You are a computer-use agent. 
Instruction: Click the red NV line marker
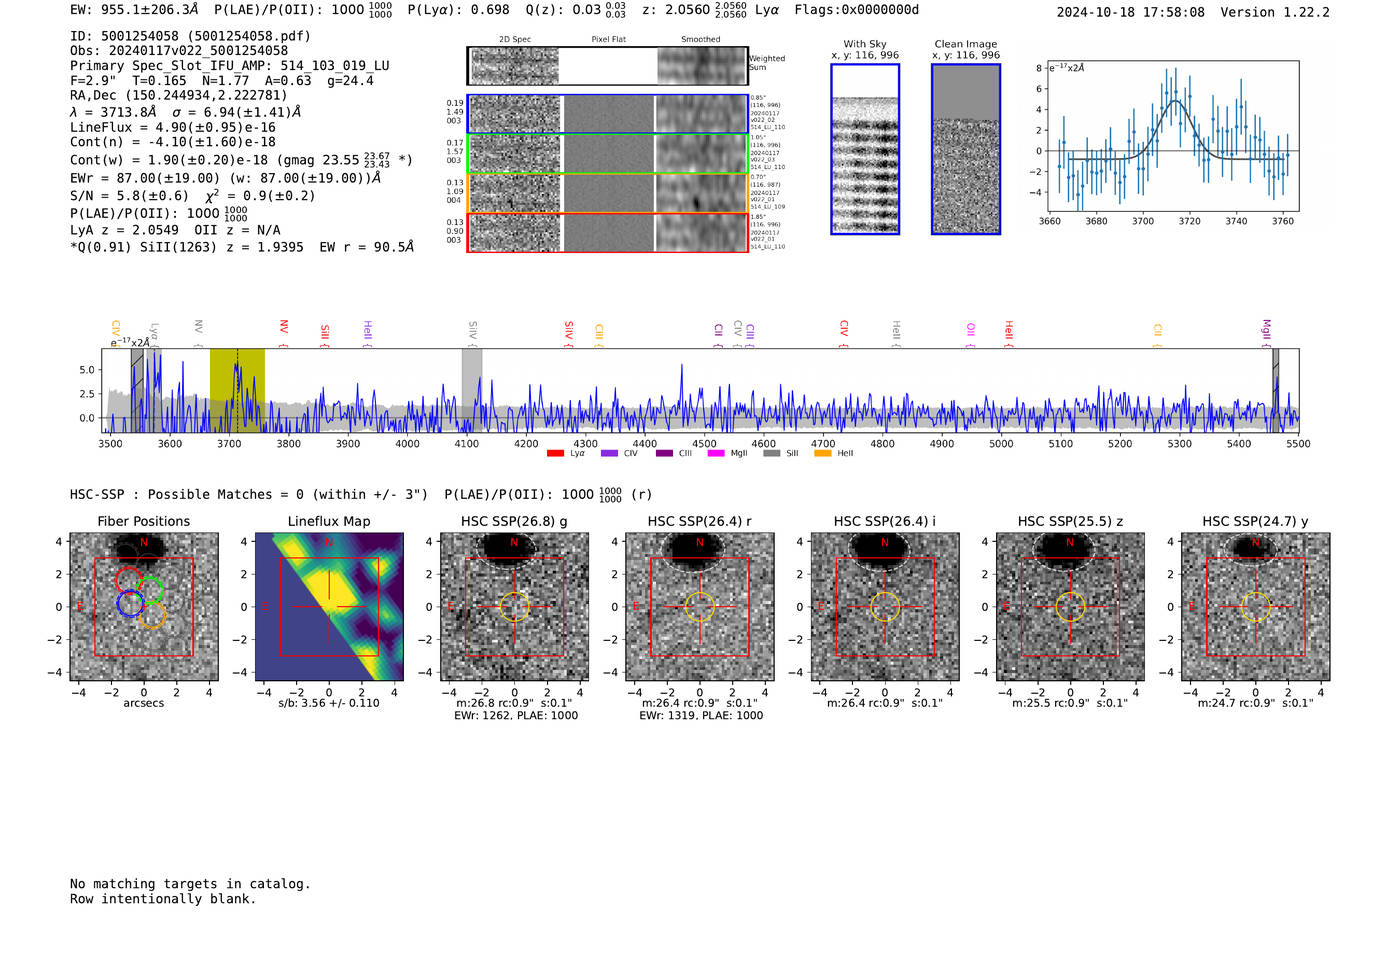pyautogui.click(x=284, y=334)
